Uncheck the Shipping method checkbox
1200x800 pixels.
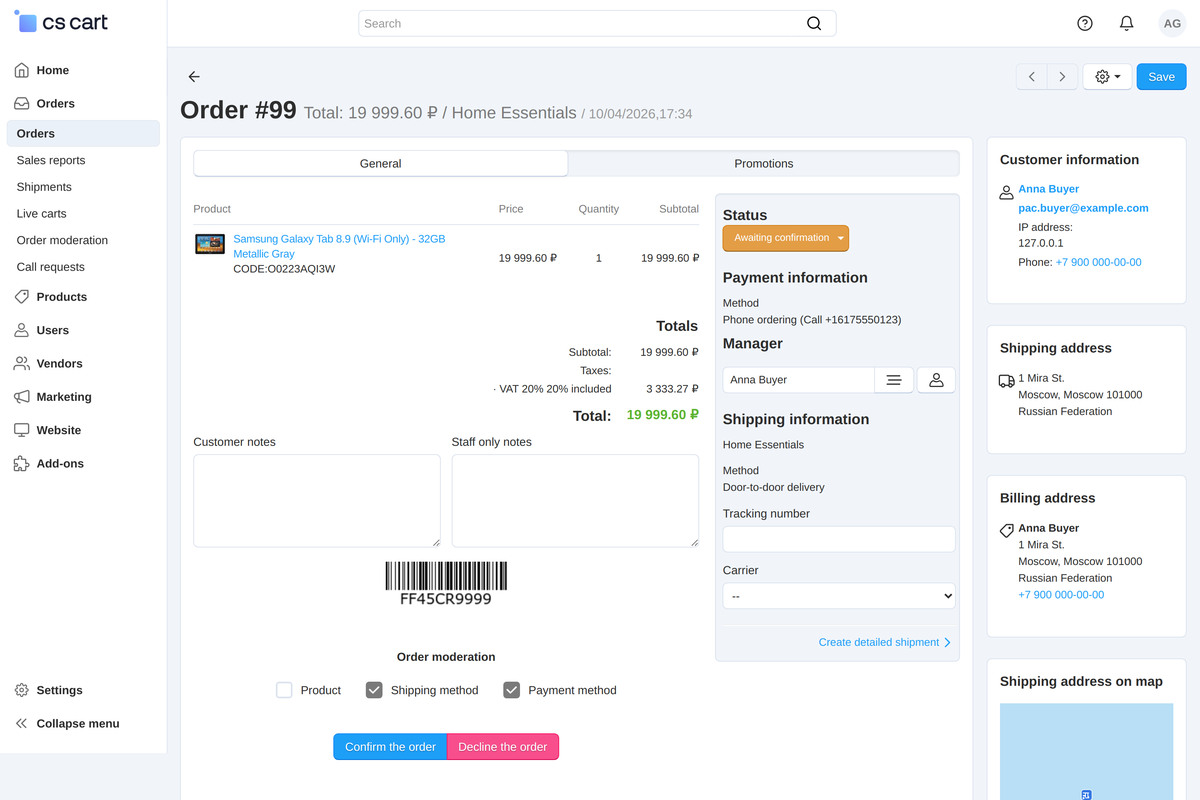pyautogui.click(x=374, y=690)
